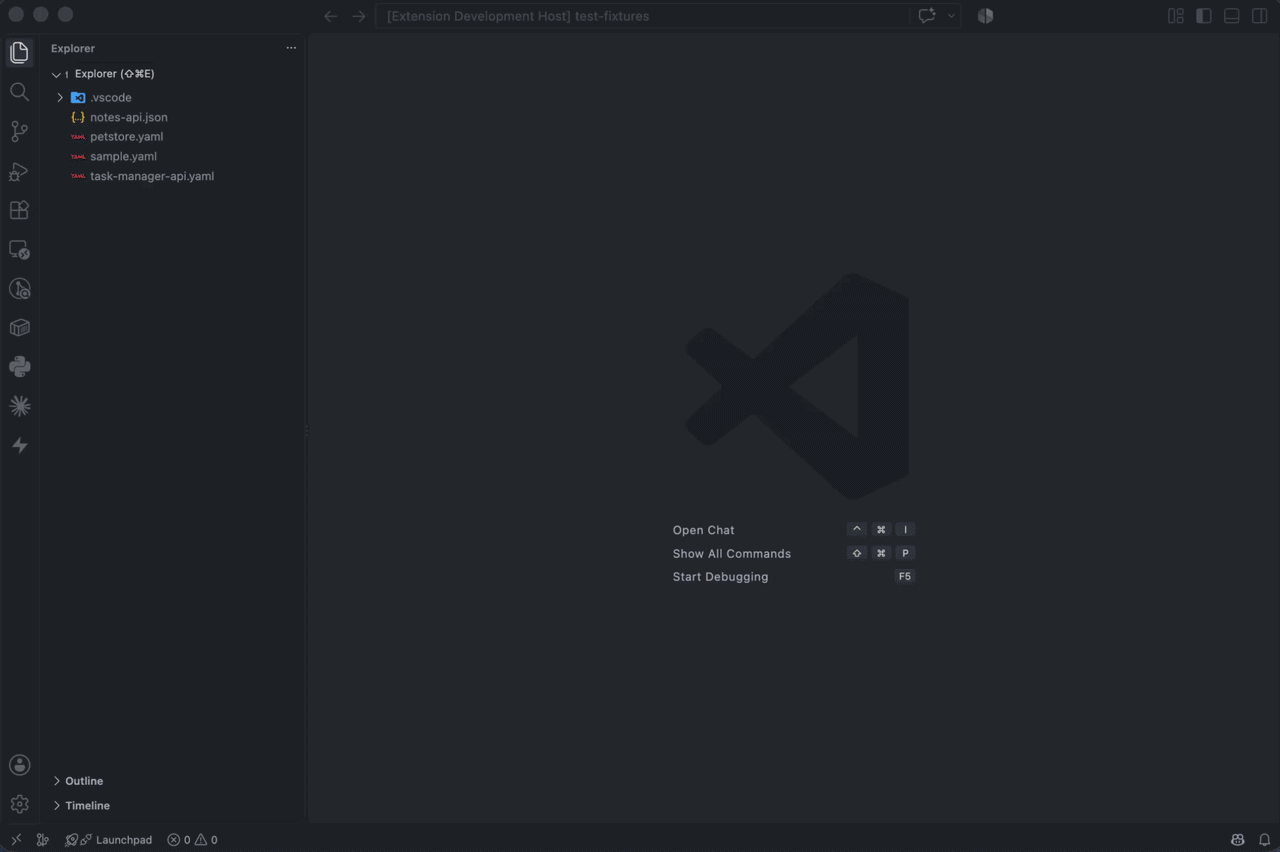Viewport: 1280px width, 852px height.
Task: Open the Explorer view in activity bar
Action: click(x=19, y=53)
